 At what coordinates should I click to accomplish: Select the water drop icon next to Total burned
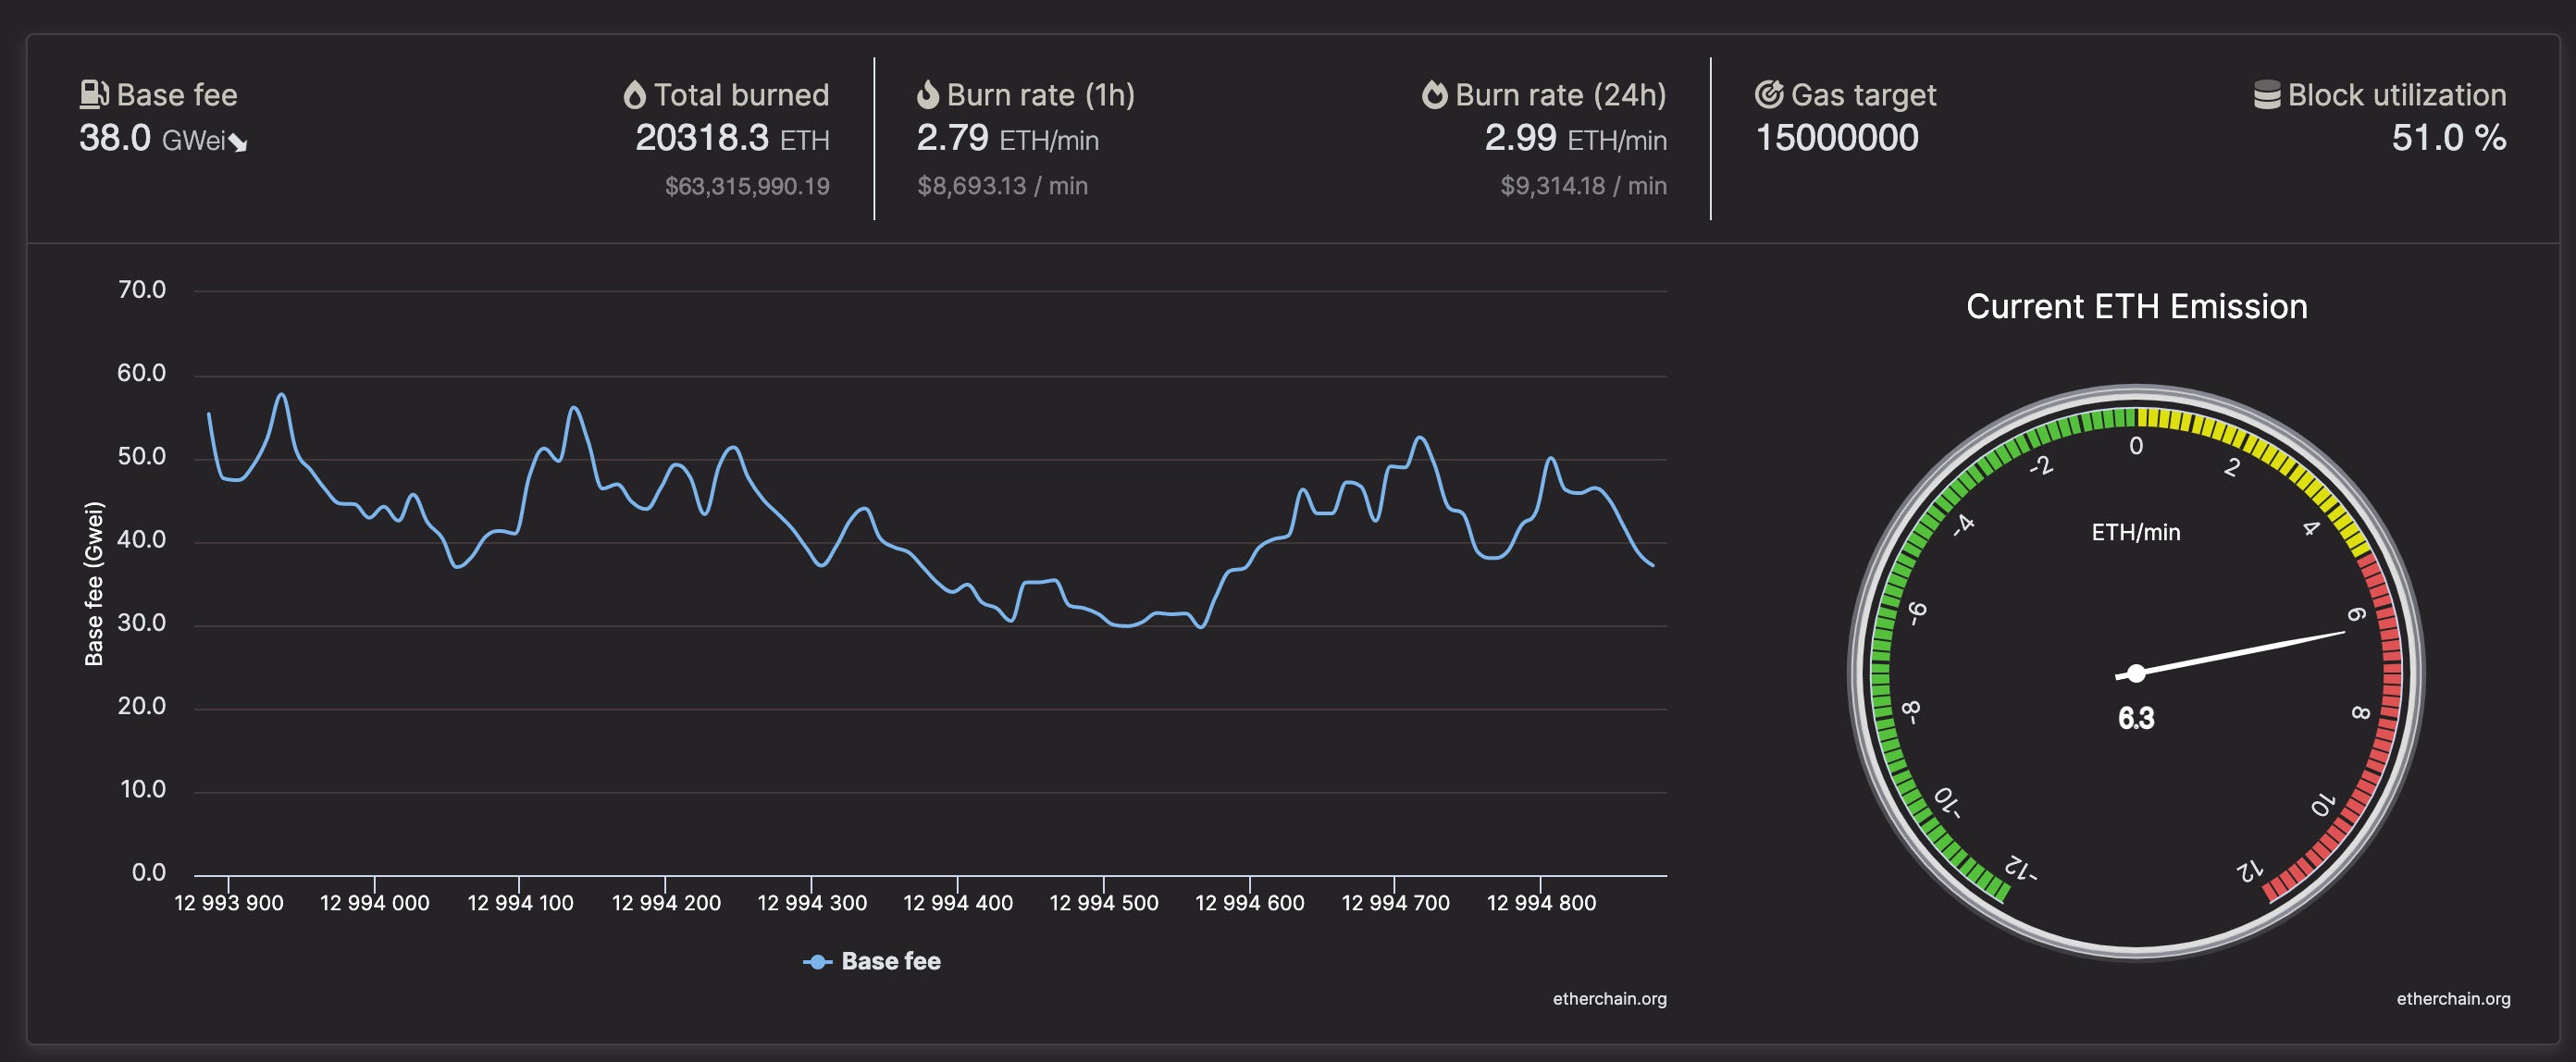[x=636, y=93]
